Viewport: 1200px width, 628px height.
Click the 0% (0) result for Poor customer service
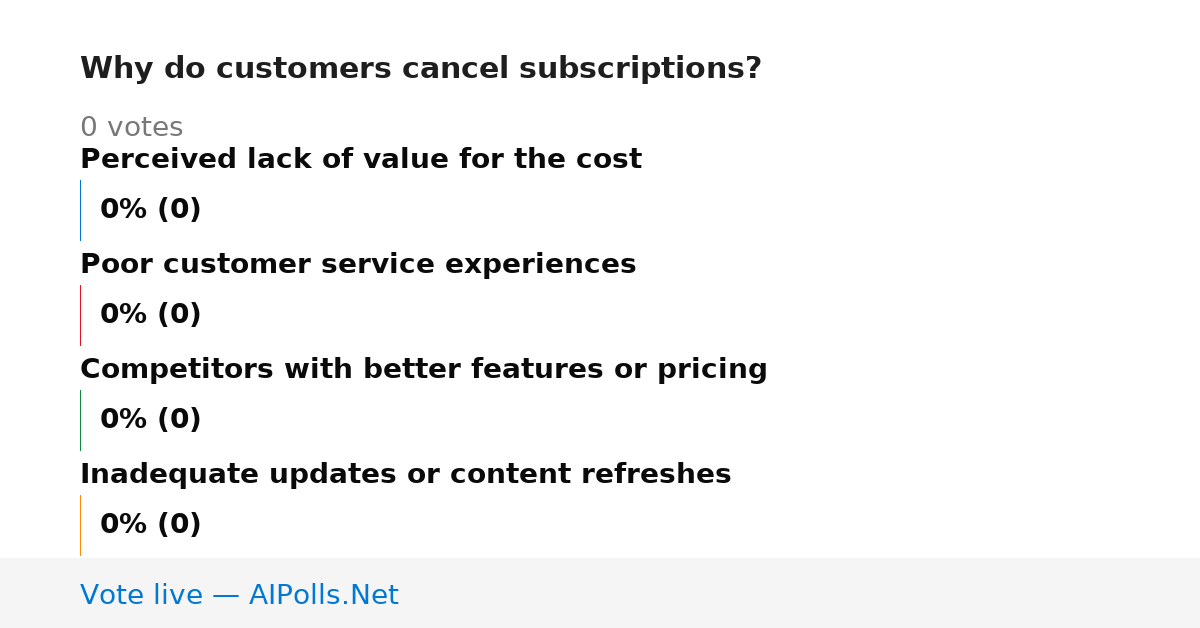click(x=150, y=315)
